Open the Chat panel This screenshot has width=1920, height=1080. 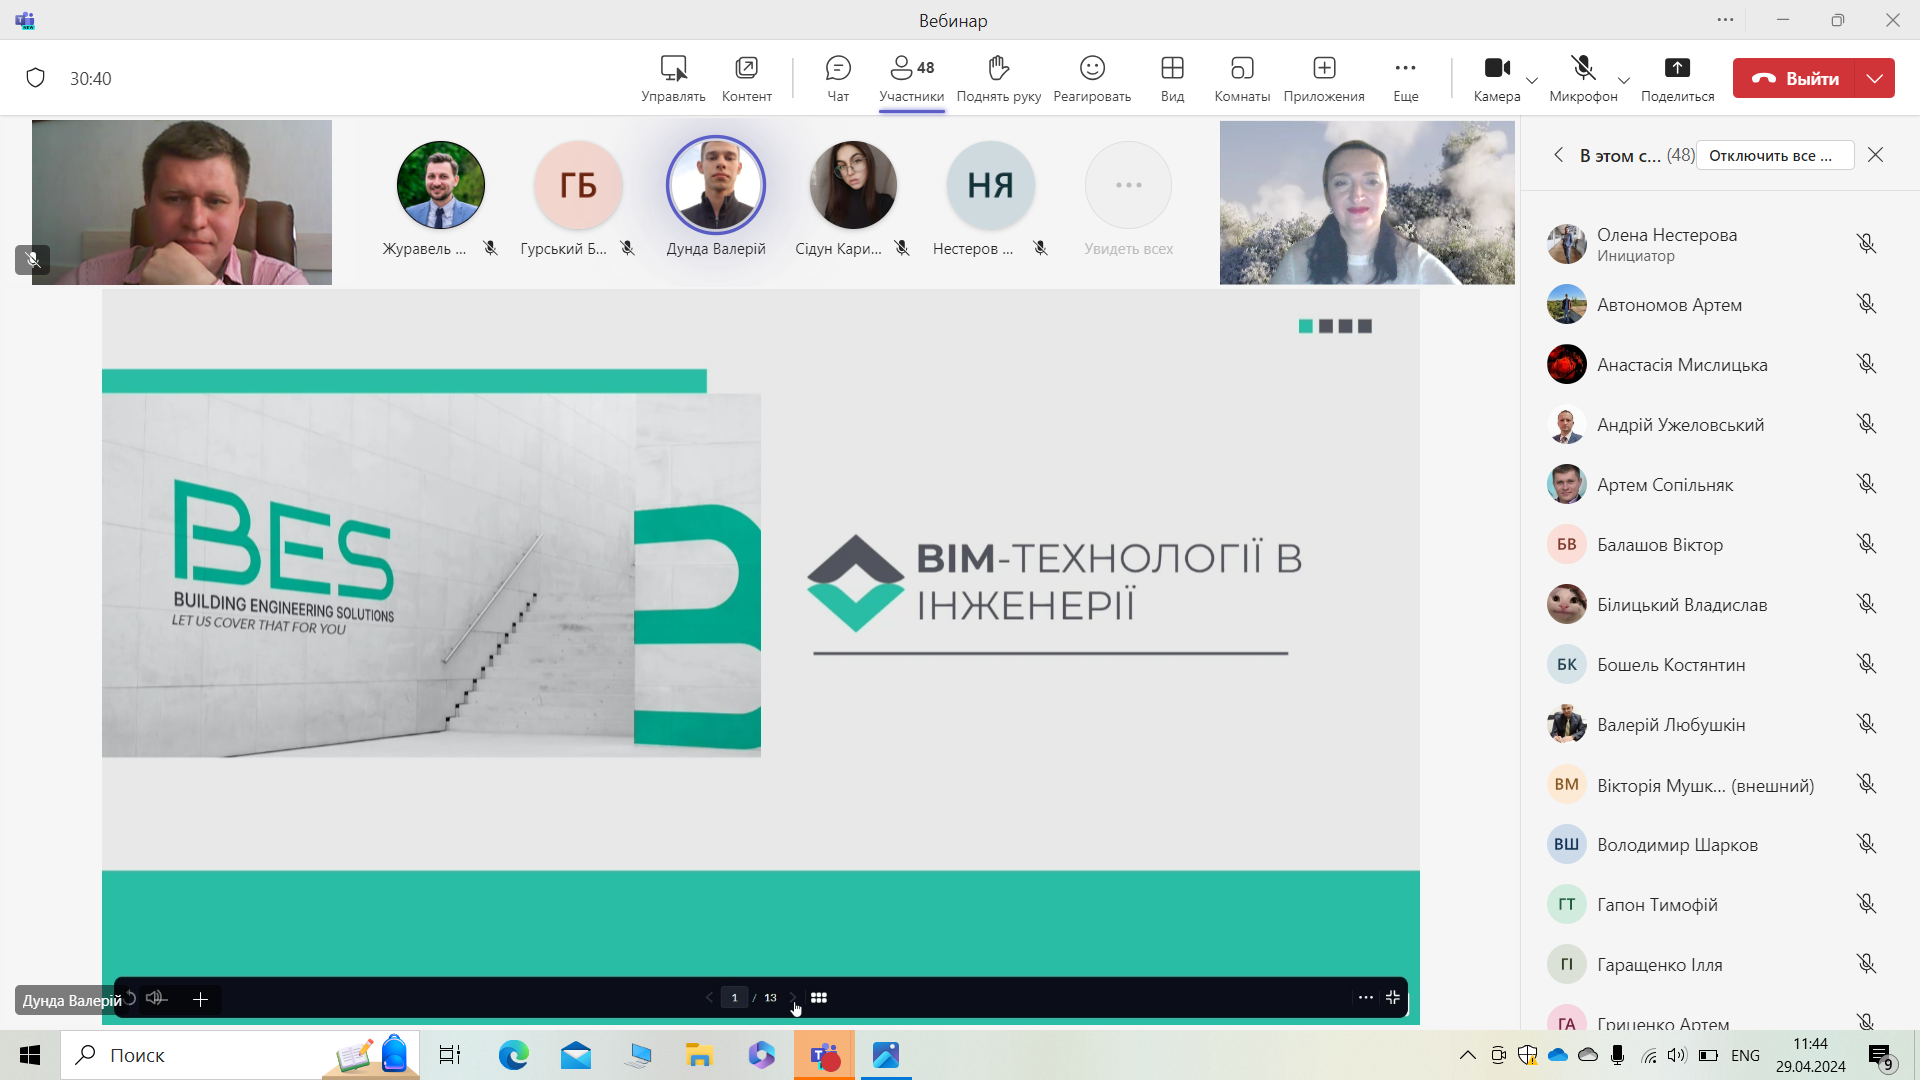click(838, 78)
